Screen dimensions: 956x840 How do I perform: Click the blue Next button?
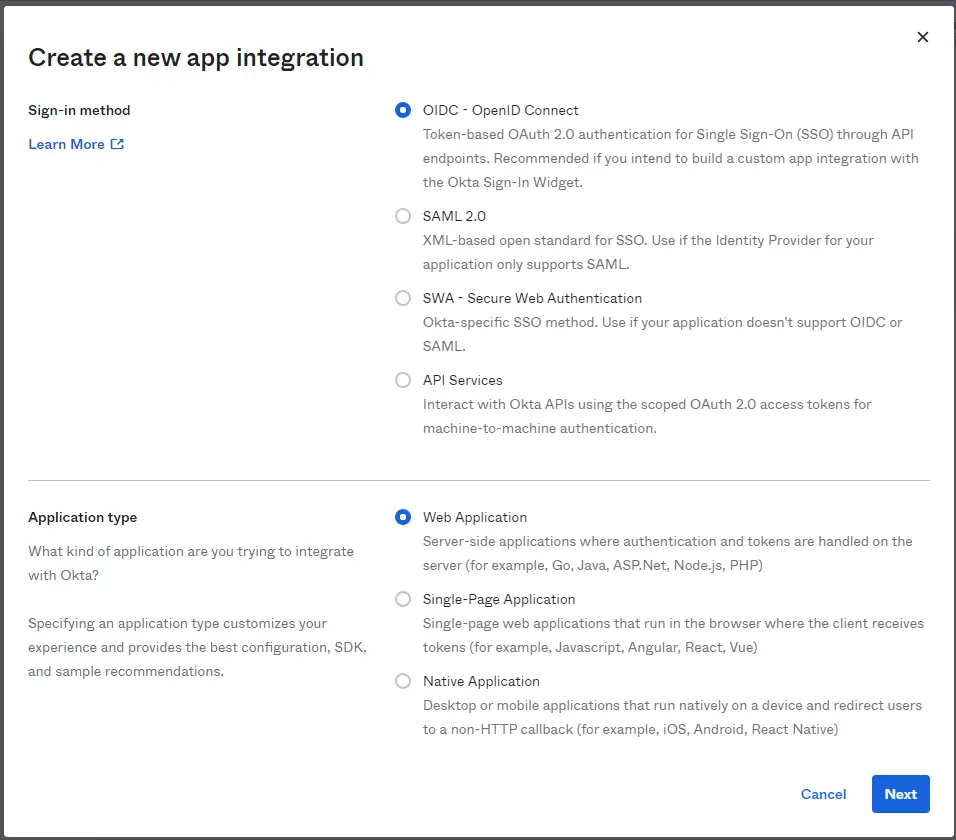[x=900, y=794]
